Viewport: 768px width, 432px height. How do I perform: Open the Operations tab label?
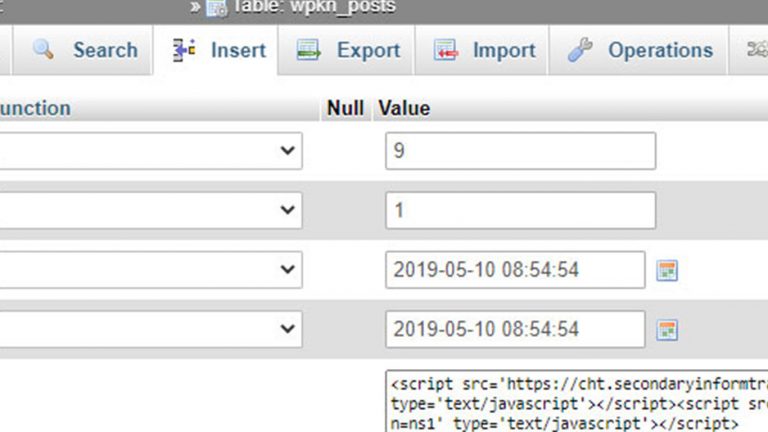point(660,50)
